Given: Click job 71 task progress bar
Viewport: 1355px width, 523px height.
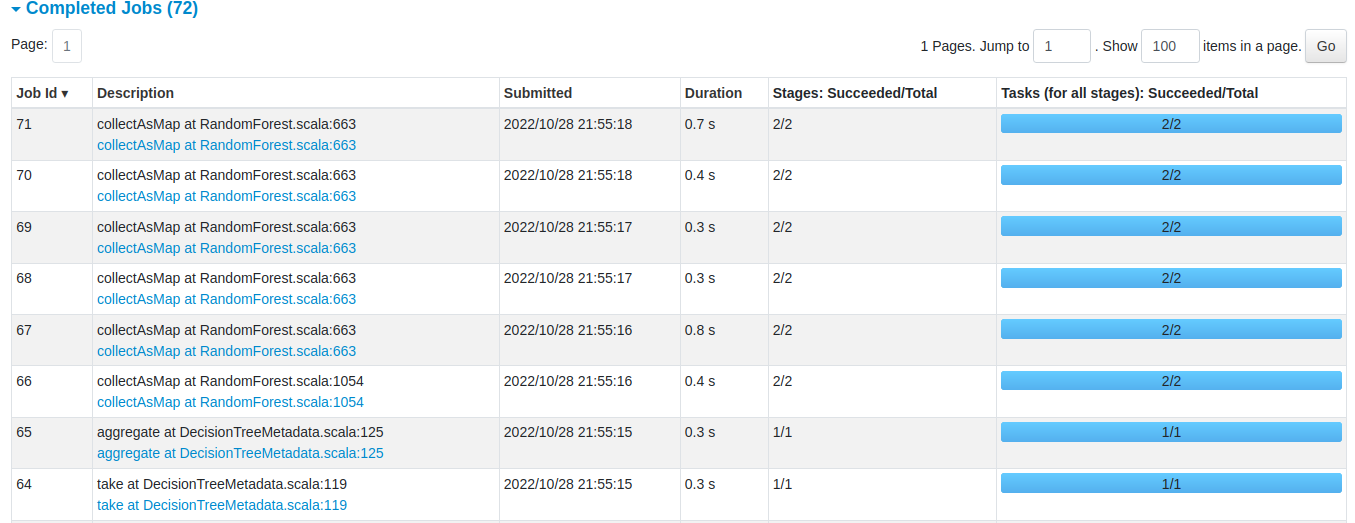Looking at the screenshot, I should 1171,124.
